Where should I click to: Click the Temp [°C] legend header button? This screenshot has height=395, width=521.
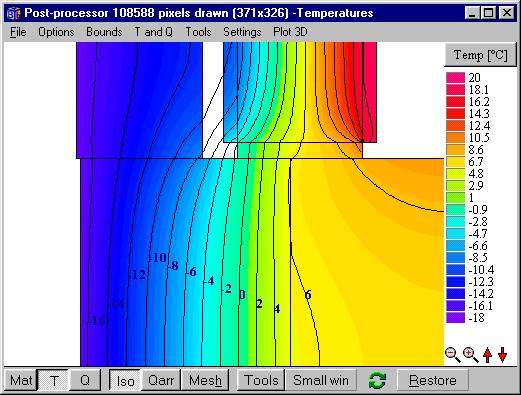pyautogui.click(x=481, y=55)
